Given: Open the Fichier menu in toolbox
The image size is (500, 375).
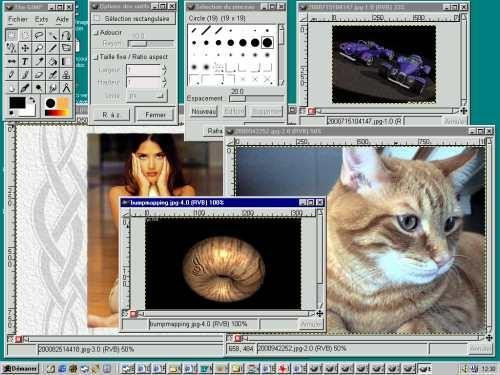Looking at the screenshot, I should (x=18, y=19).
